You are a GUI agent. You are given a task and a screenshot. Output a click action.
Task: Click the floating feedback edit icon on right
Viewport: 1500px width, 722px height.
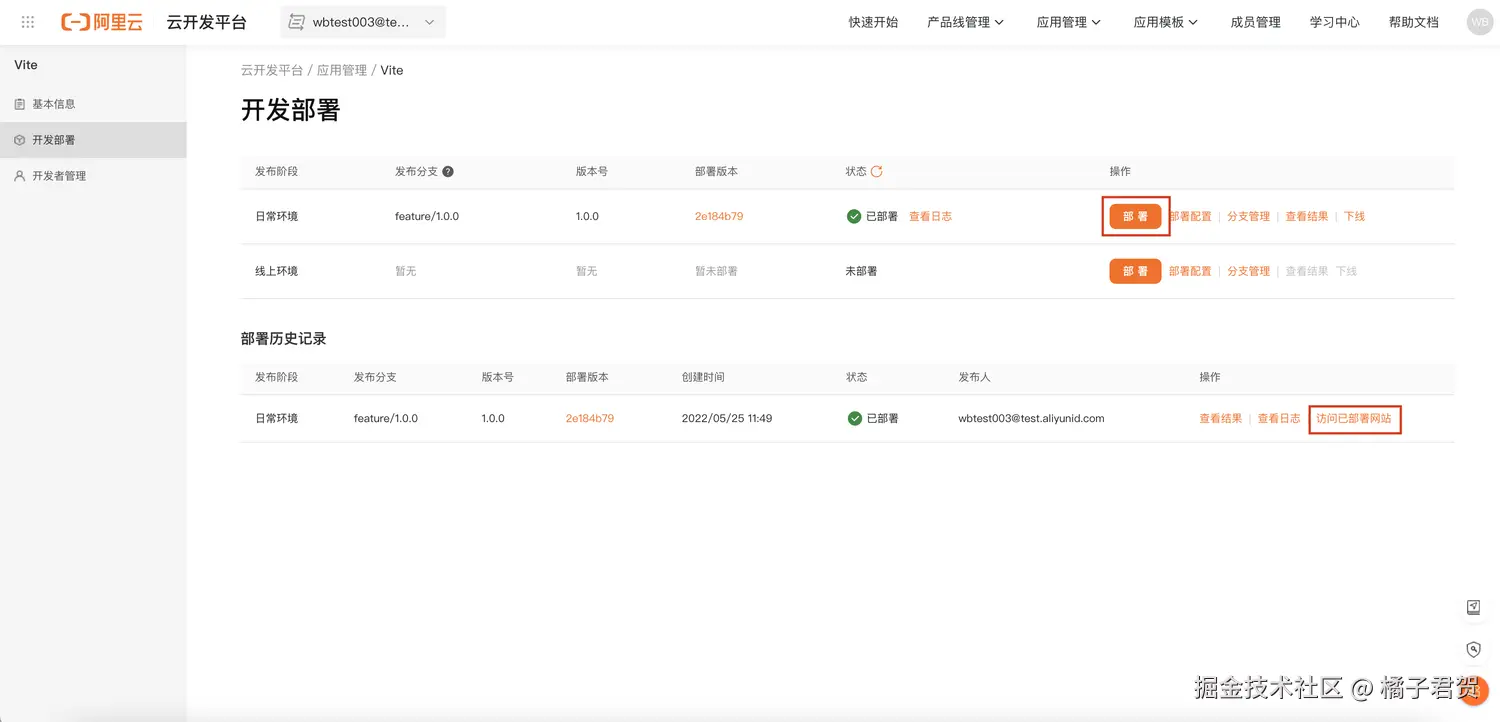pyautogui.click(x=1473, y=607)
